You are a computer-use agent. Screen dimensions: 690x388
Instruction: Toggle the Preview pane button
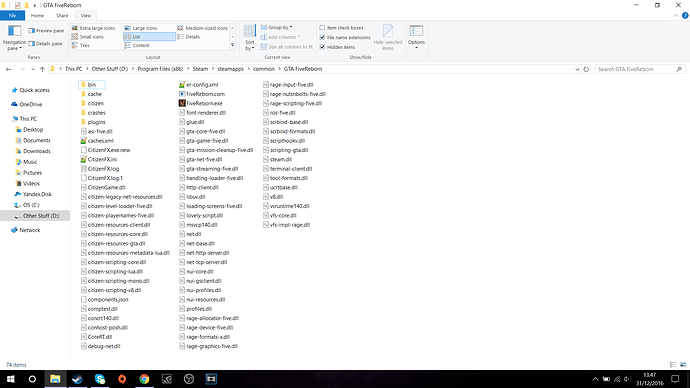point(46,31)
